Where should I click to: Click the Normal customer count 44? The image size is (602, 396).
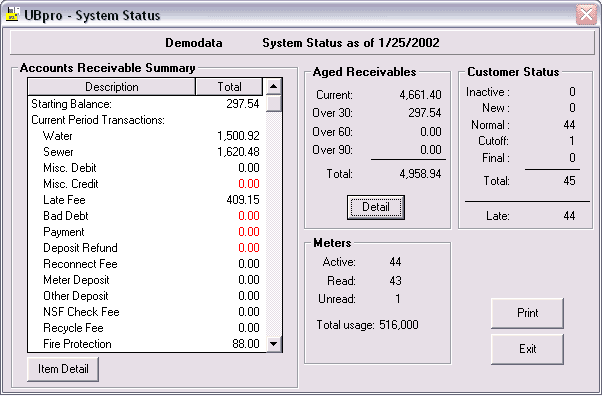pyautogui.click(x=569, y=125)
